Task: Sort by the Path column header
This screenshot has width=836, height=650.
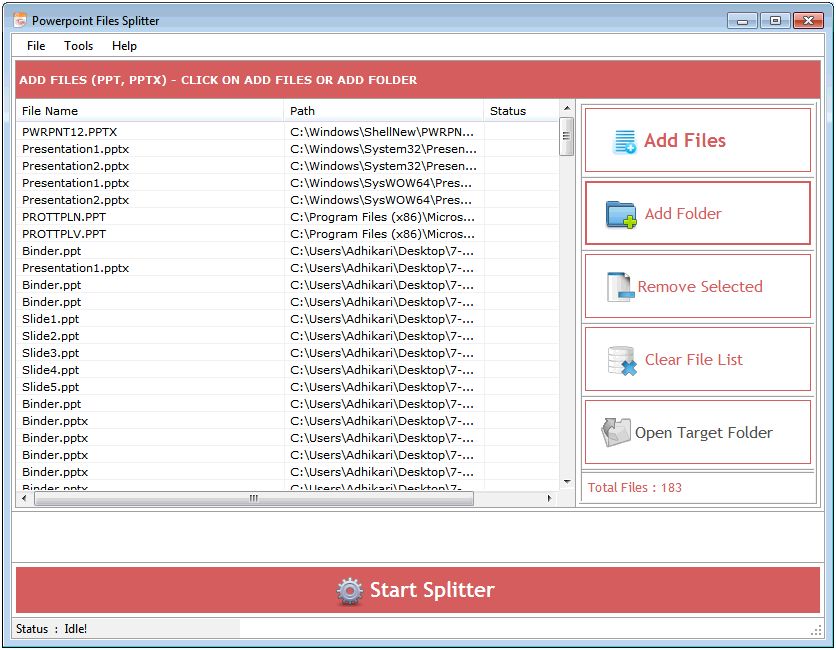Action: click(x=383, y=111)
